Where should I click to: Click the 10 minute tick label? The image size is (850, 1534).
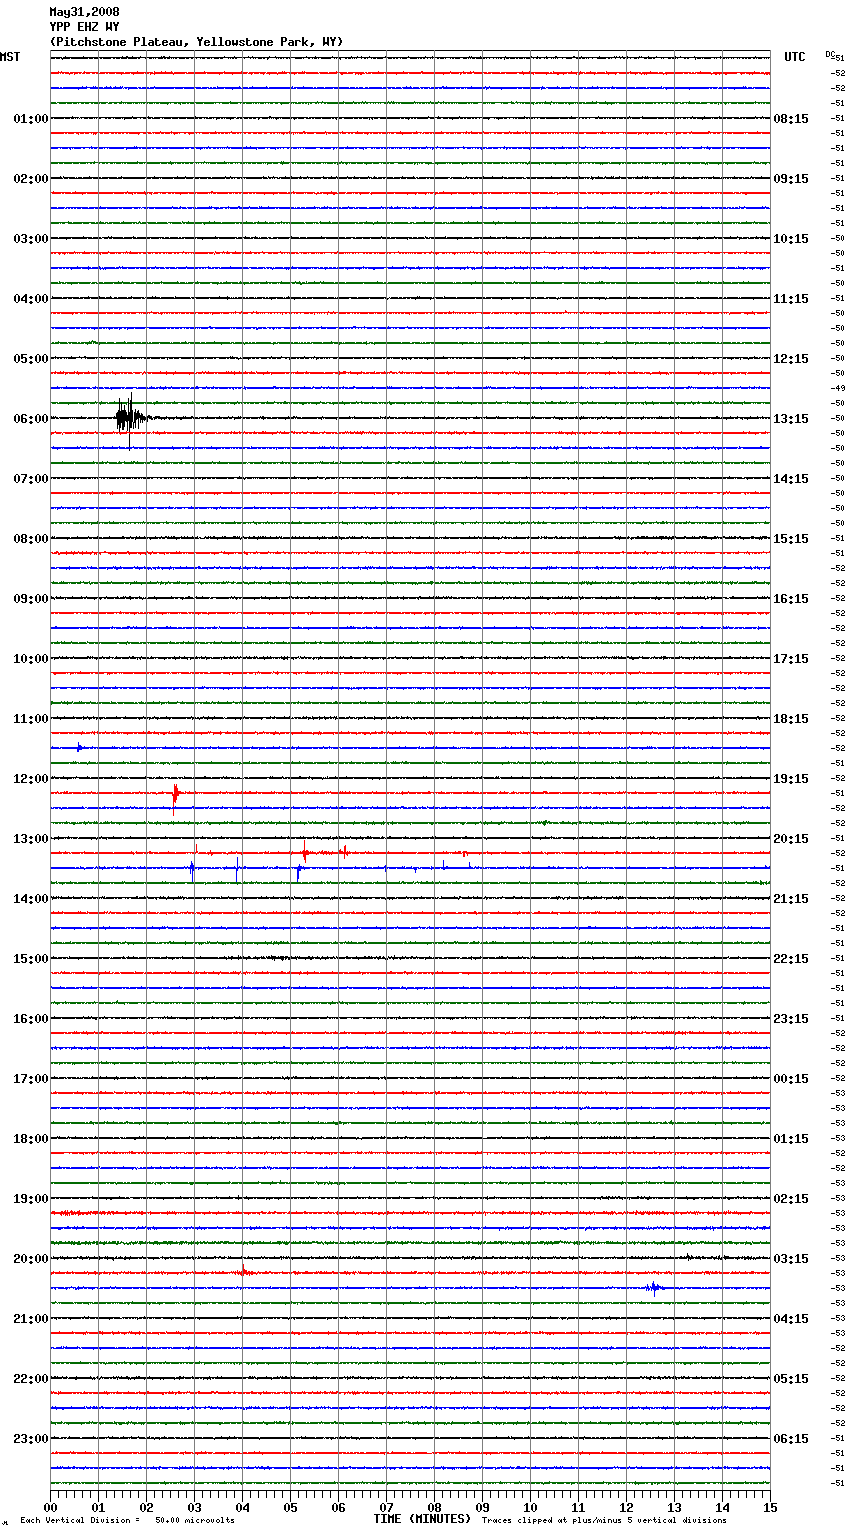(x=530, y=1507)
